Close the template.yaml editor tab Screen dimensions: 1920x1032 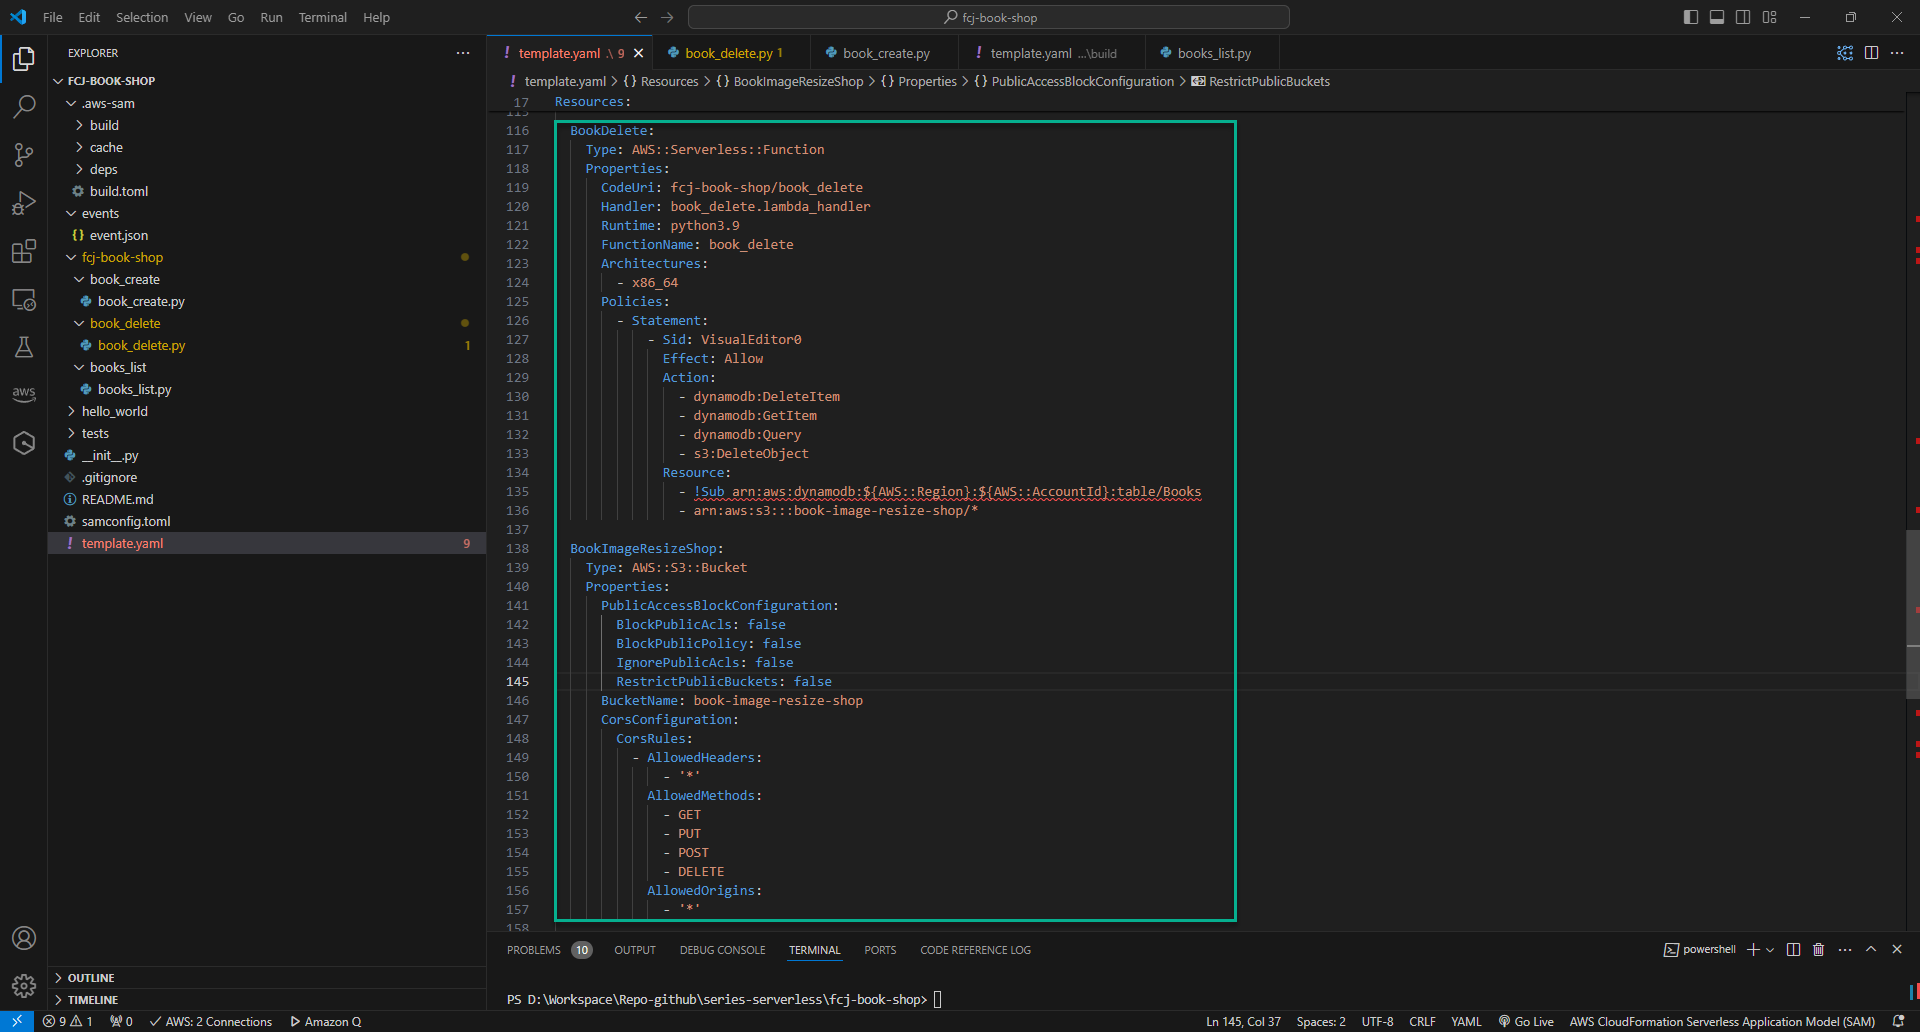tap(639, 53)
